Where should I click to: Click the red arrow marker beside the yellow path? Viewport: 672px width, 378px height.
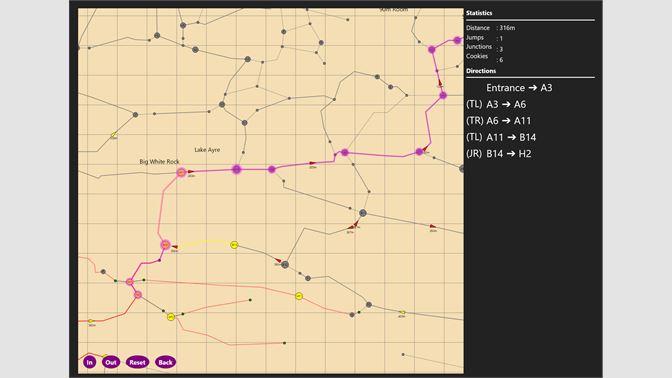(x=174, y=247)
